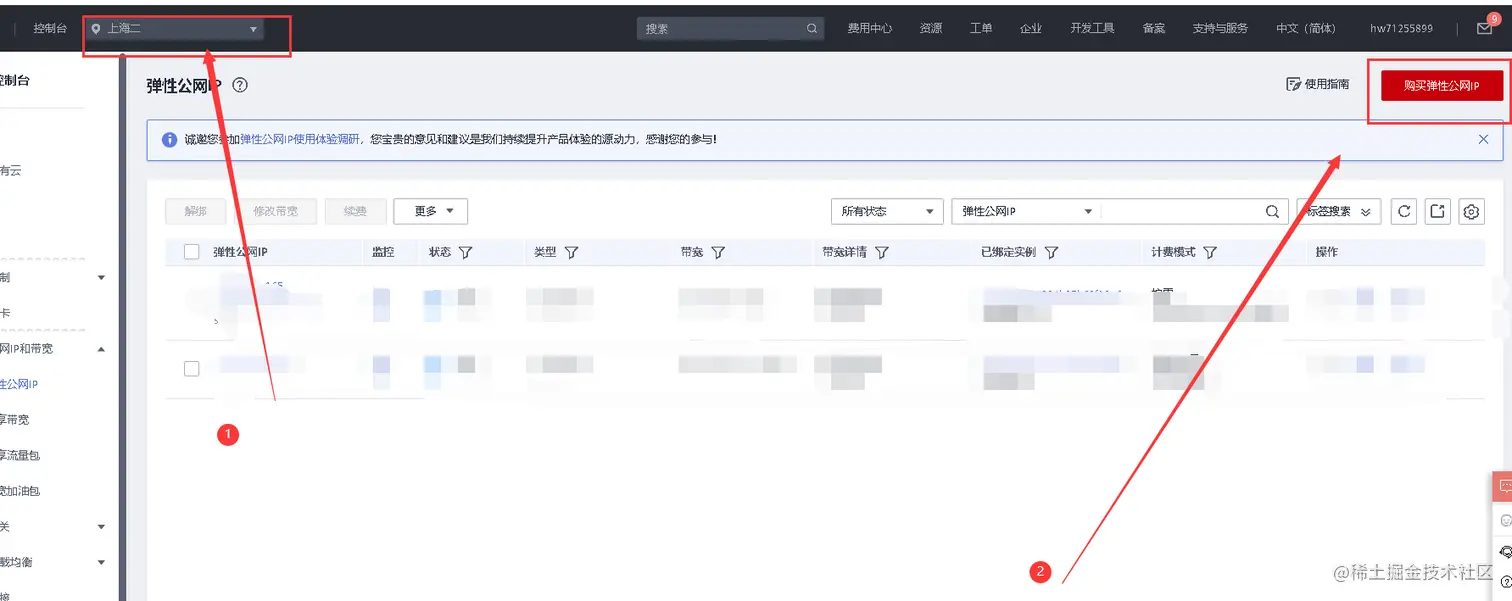Image resolution: width=1512 pixels, height=601 pixels.
Task: Click the 解绑 button
Action: (196, 211)
